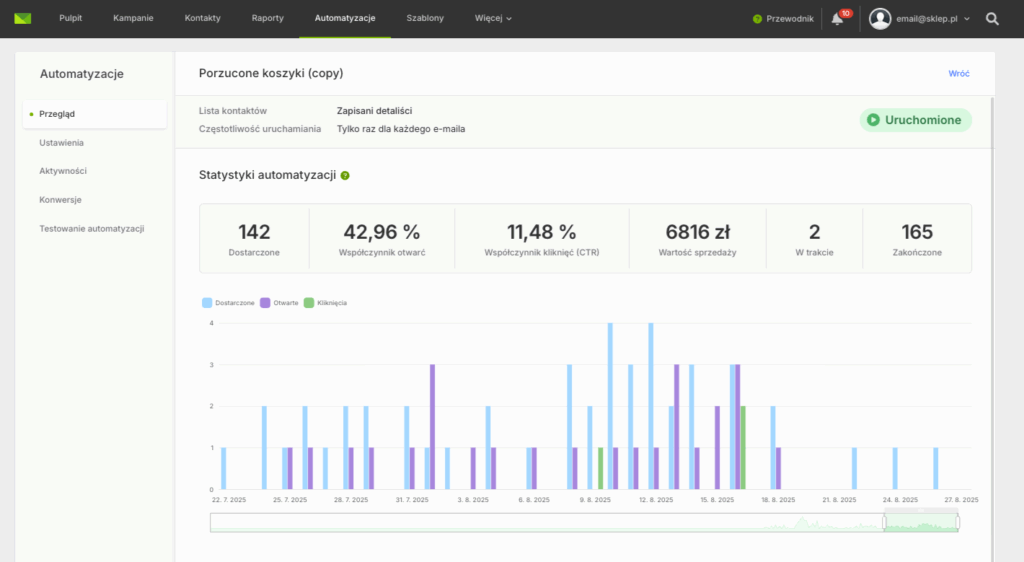Click the user avatar icon
Screen dimensions: 1024x562
coord(880,19)
